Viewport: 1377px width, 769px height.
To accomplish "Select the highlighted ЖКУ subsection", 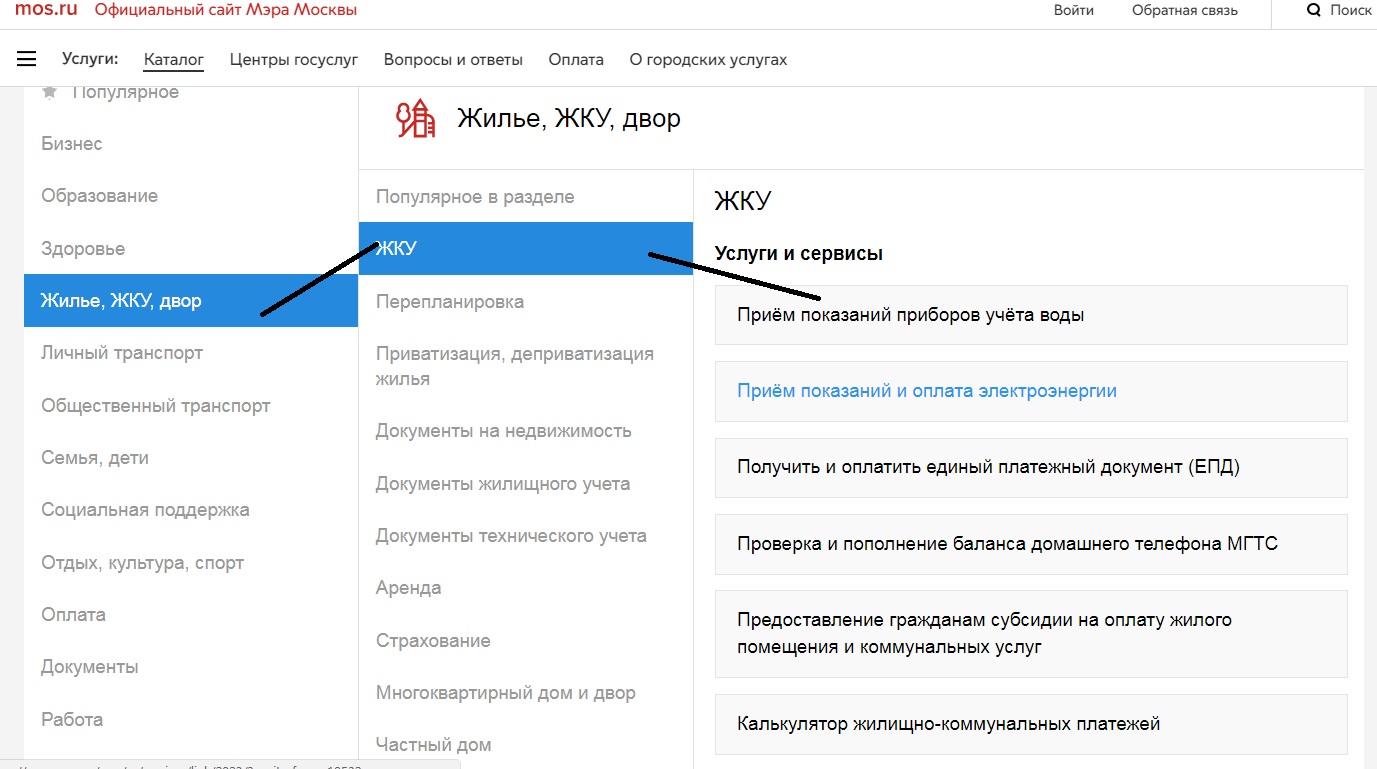I will coord(526,248).
